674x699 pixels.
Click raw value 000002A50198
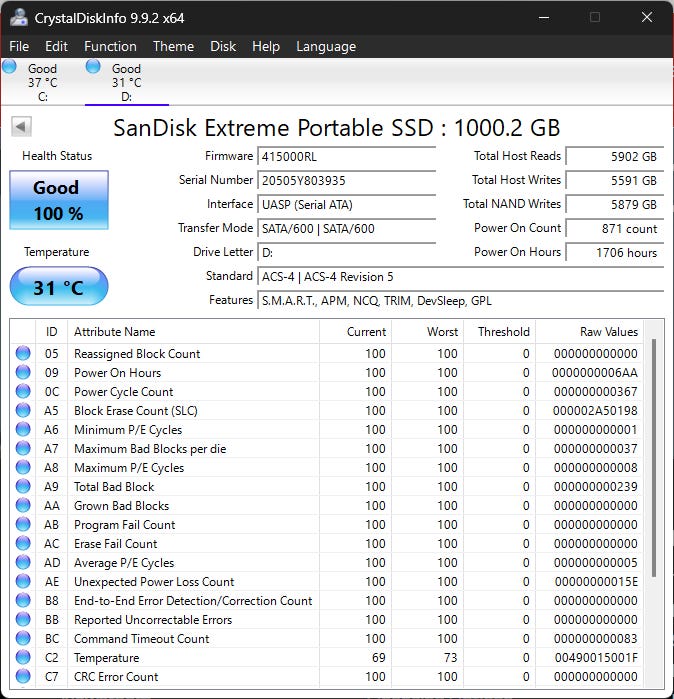[x=595, y=411]
